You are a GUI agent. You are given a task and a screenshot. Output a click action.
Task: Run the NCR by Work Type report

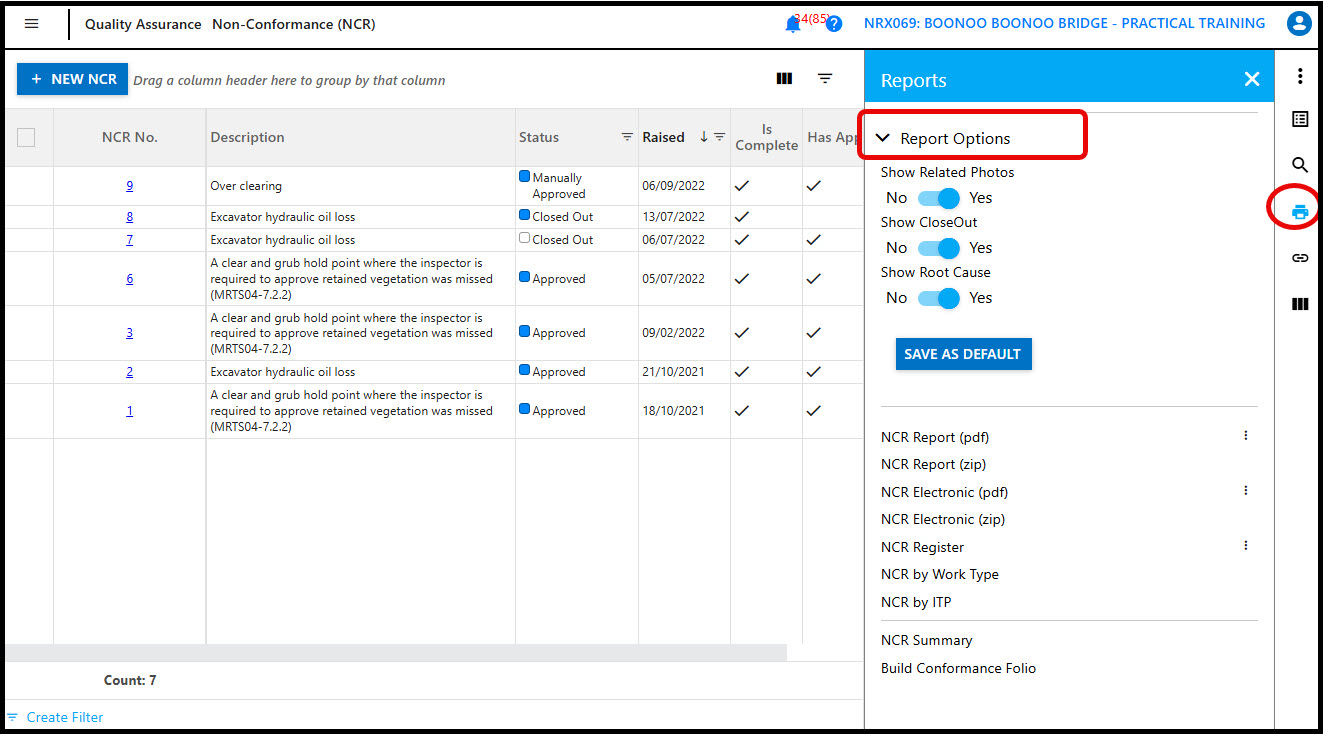940,574
